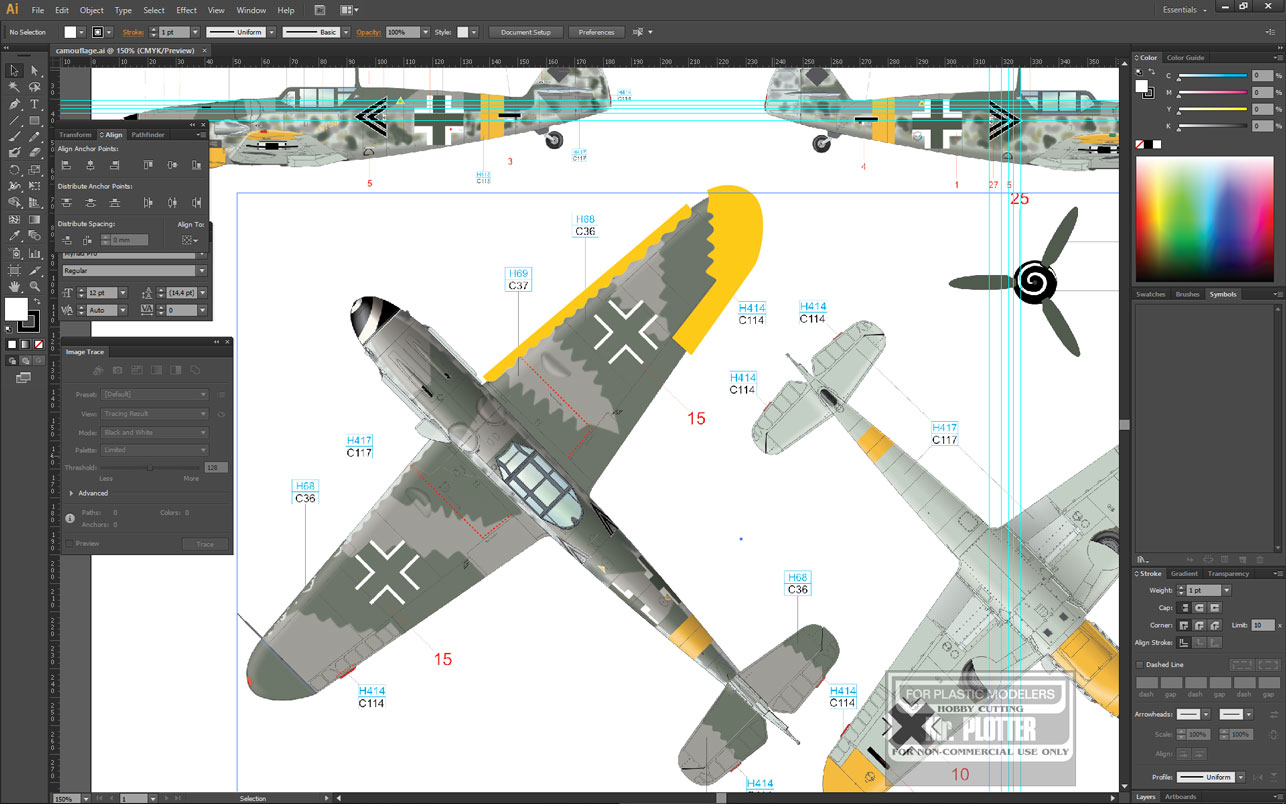Click the Document Setup button
The image size is (1286, 804).
point(526,32)
